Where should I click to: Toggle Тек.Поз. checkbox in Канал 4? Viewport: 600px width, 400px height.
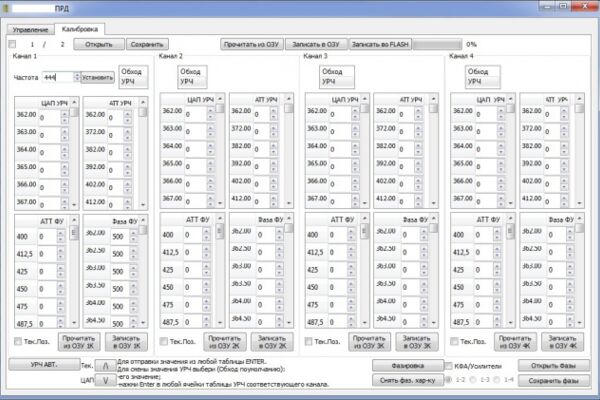(454, 341)
